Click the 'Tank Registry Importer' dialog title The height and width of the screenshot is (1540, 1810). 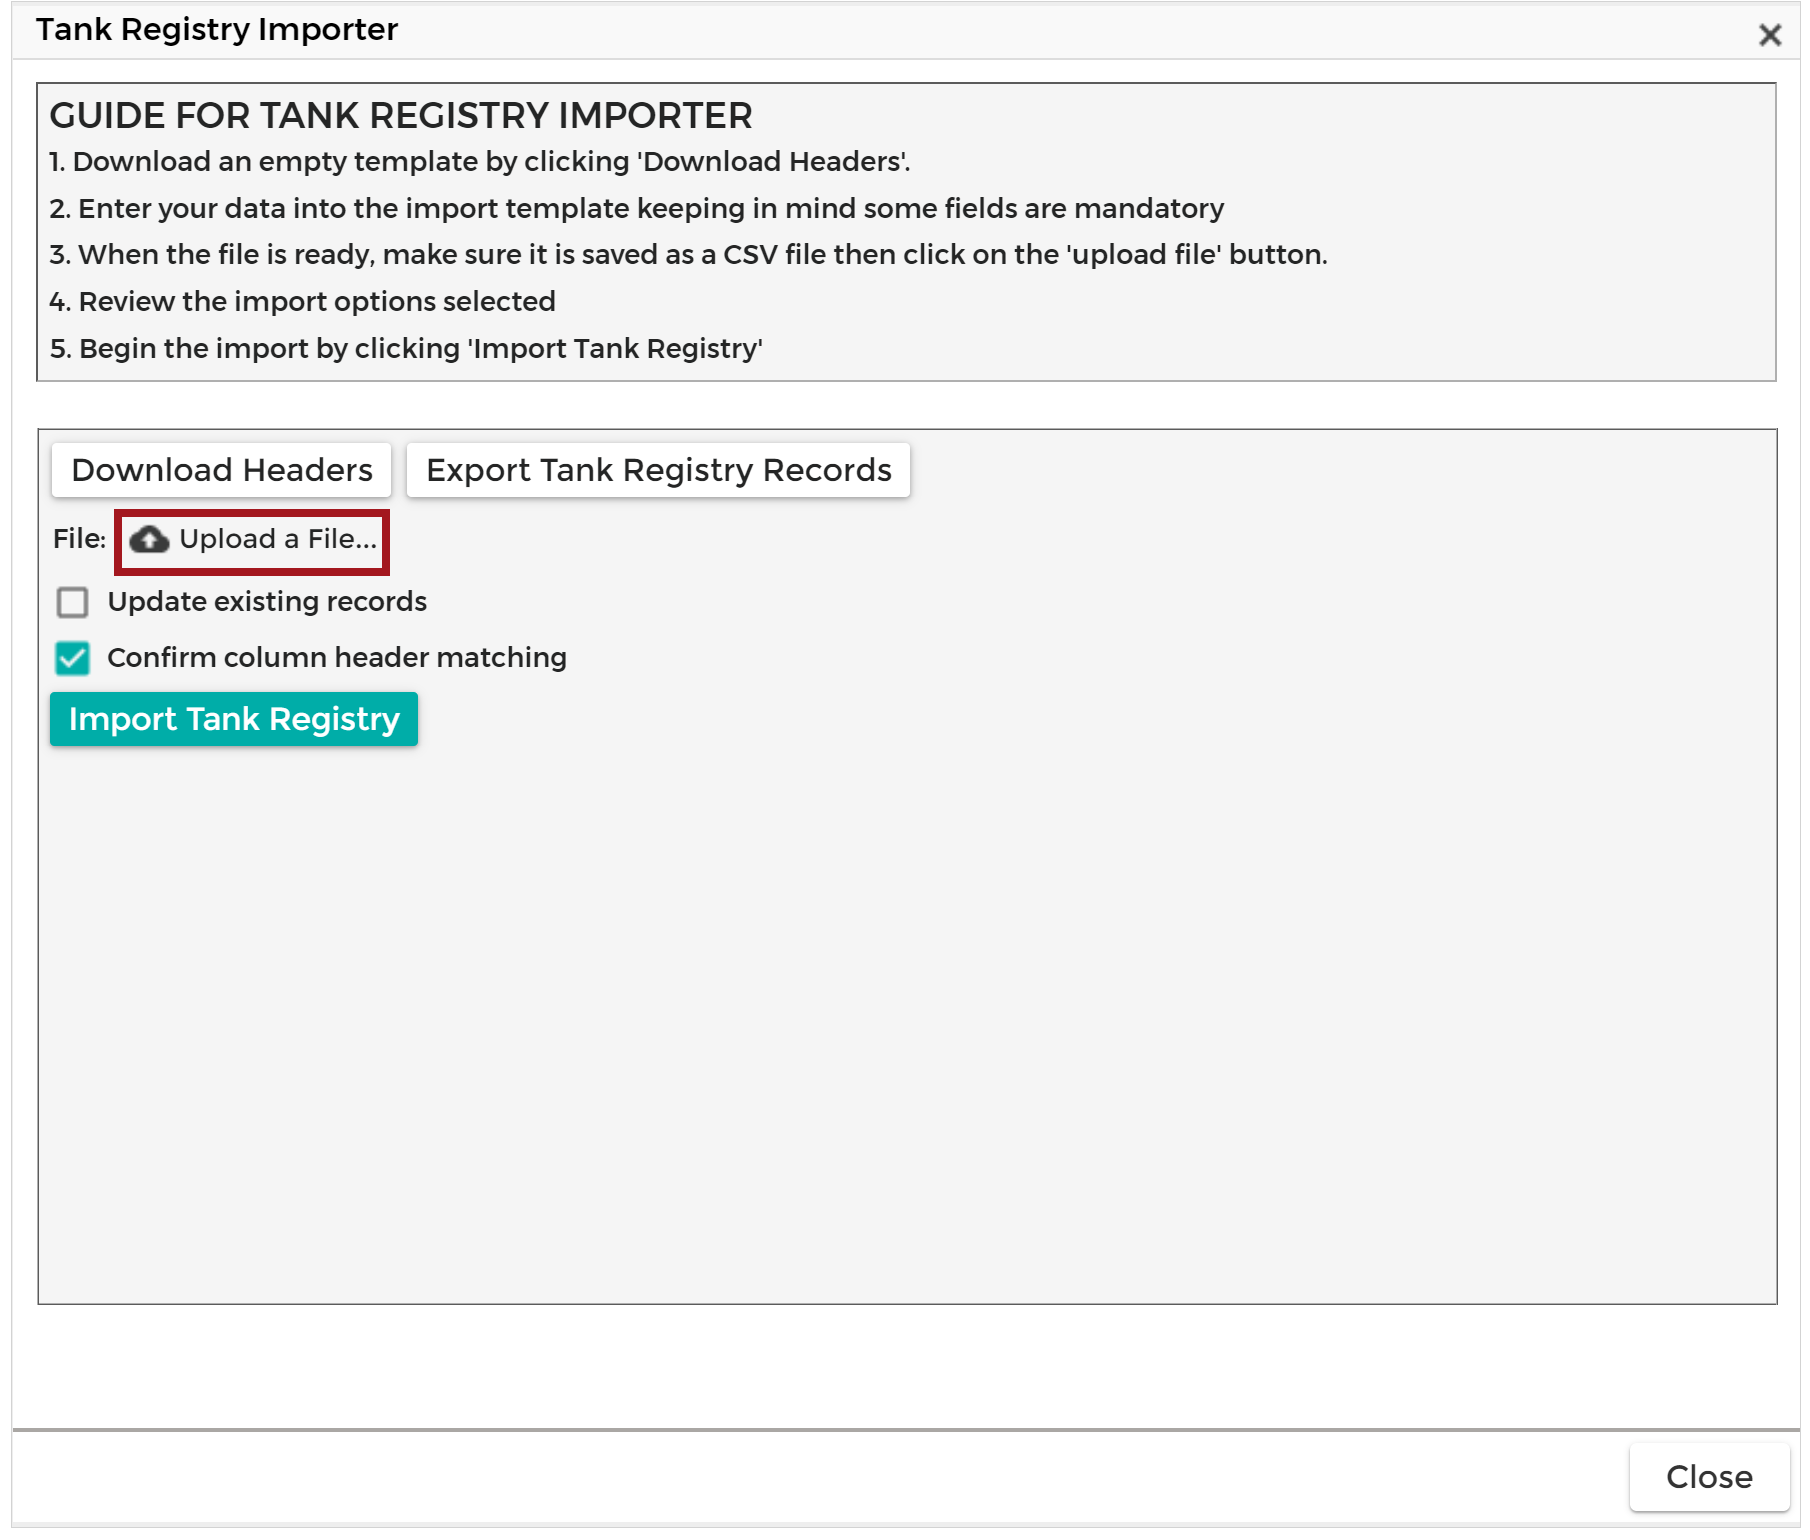click(x=217, y=30)
